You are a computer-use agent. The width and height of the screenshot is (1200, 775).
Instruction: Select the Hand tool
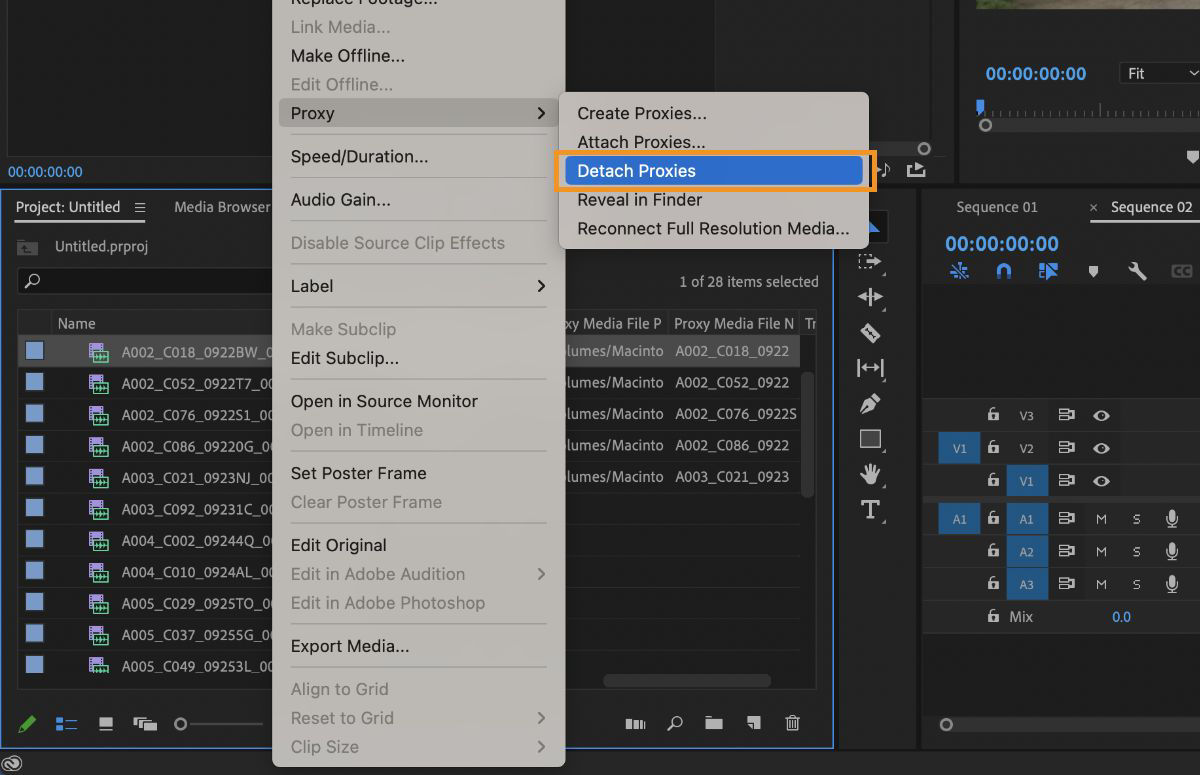pyautogui.click(x=869, y=474)
